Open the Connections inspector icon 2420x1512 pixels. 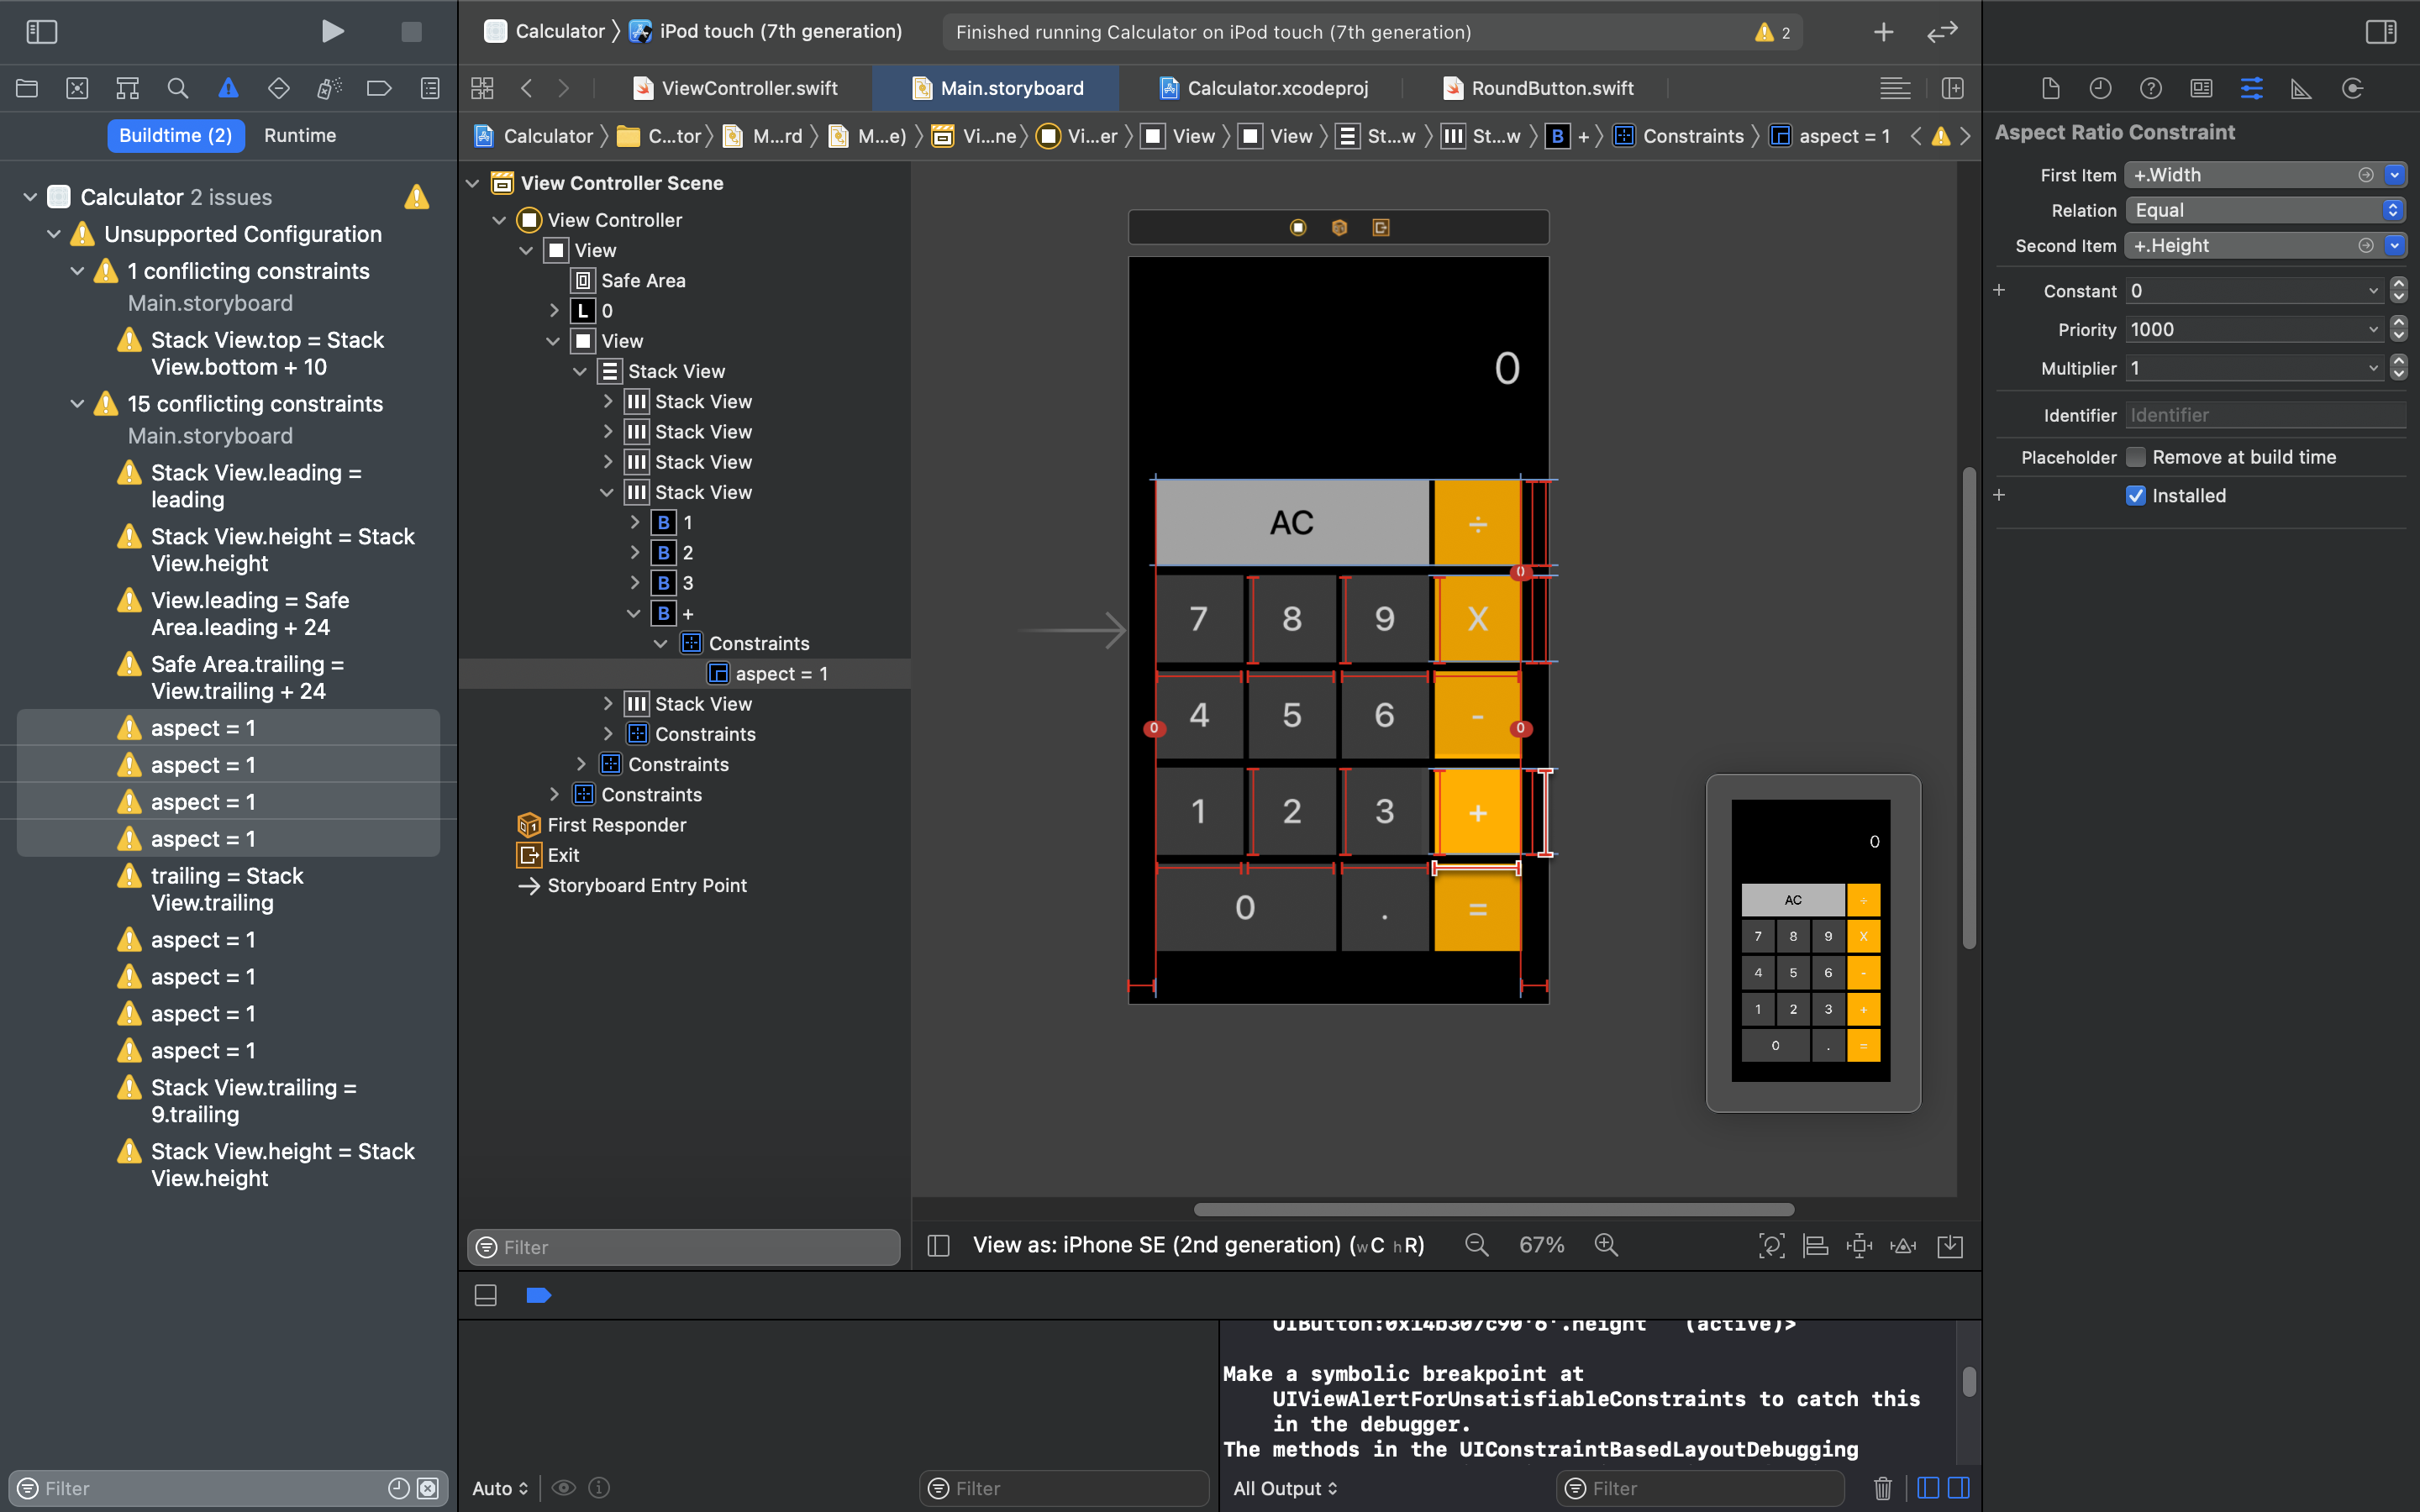(2352, 88)
